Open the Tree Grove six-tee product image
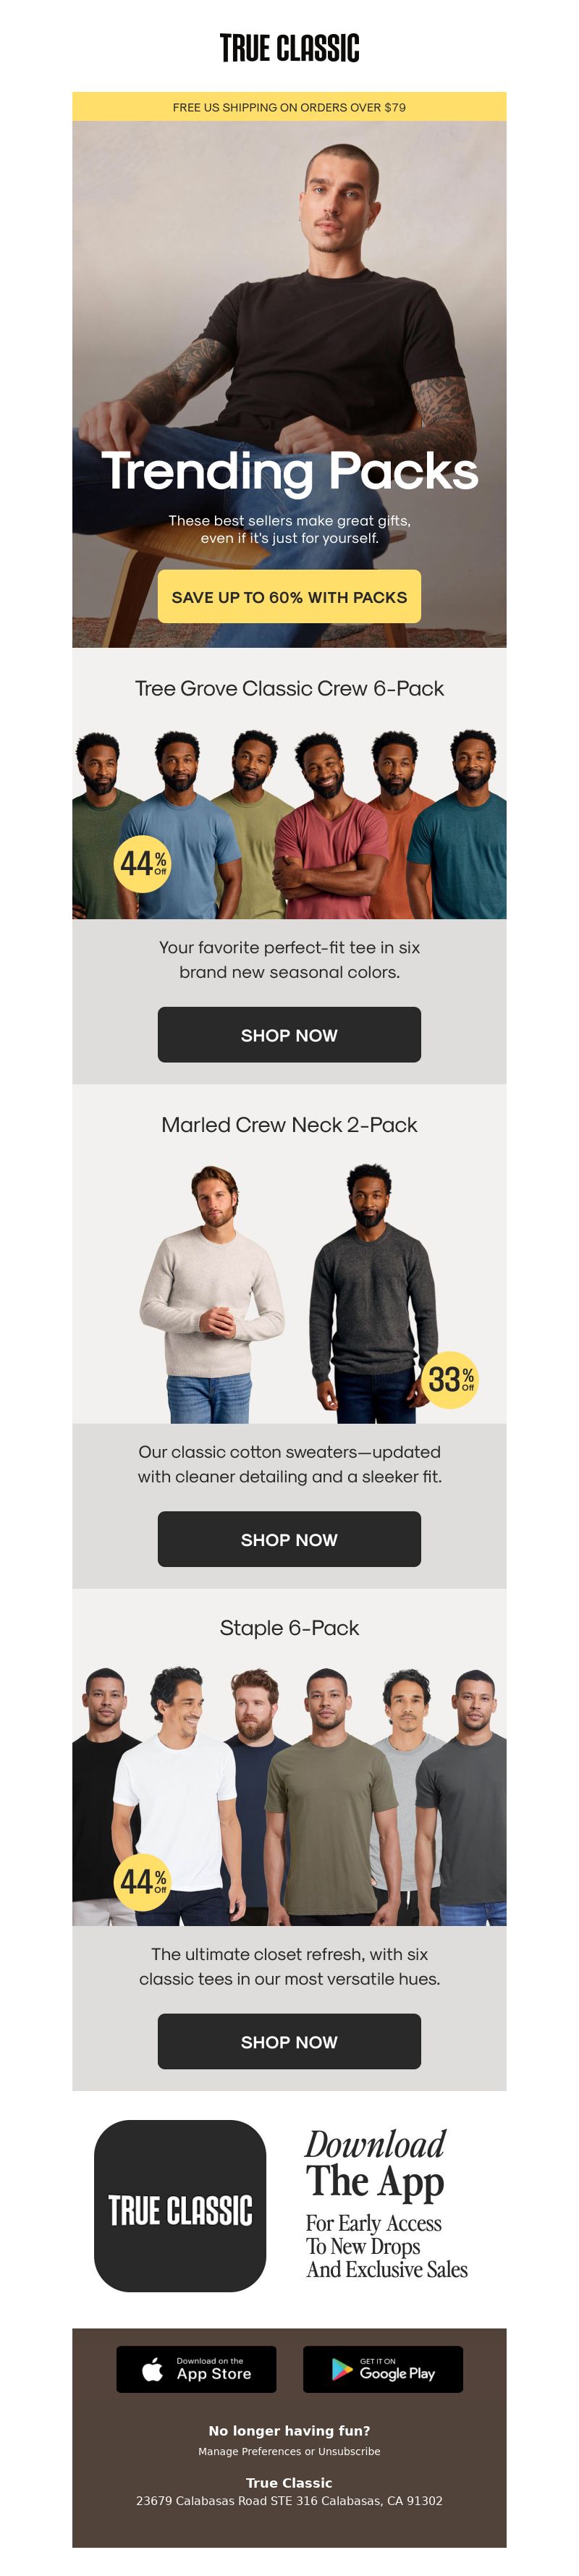Image resolution: width=579 pixels, height=2576 pixels. click(289, 823)
